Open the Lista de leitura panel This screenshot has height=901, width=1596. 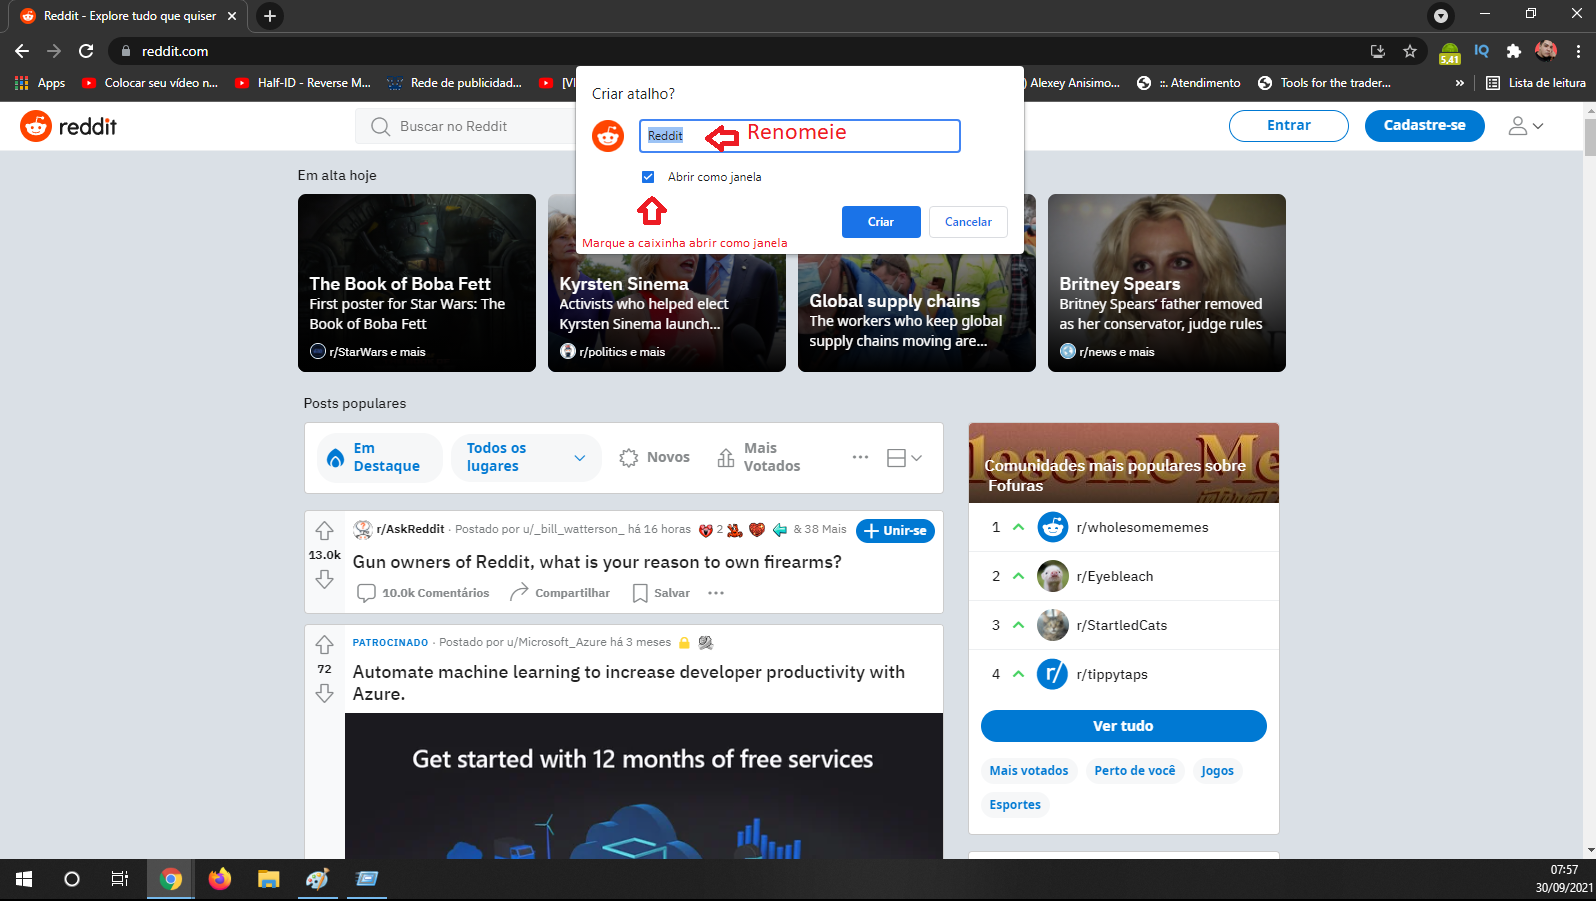pyautogui.click(x=1536, y=83)
